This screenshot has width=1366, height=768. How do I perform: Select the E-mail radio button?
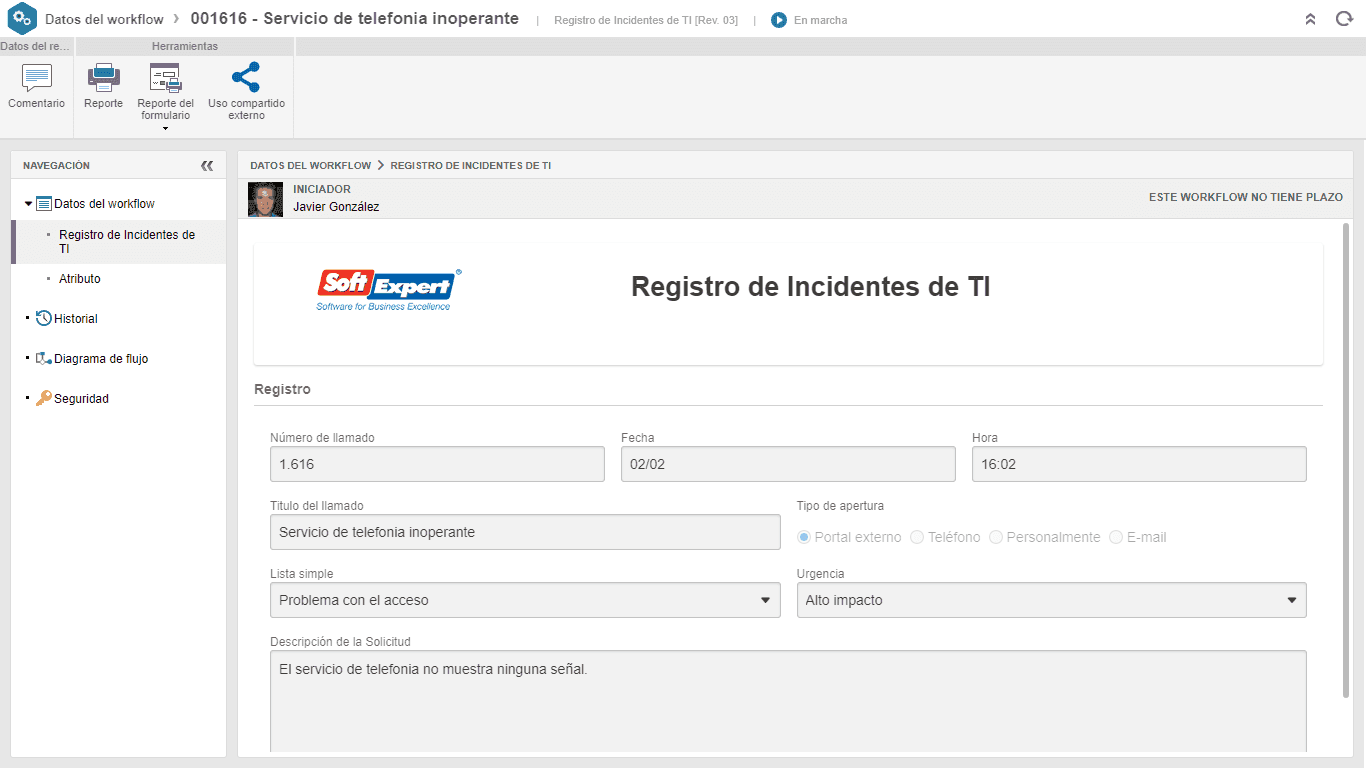[1116, 537]
